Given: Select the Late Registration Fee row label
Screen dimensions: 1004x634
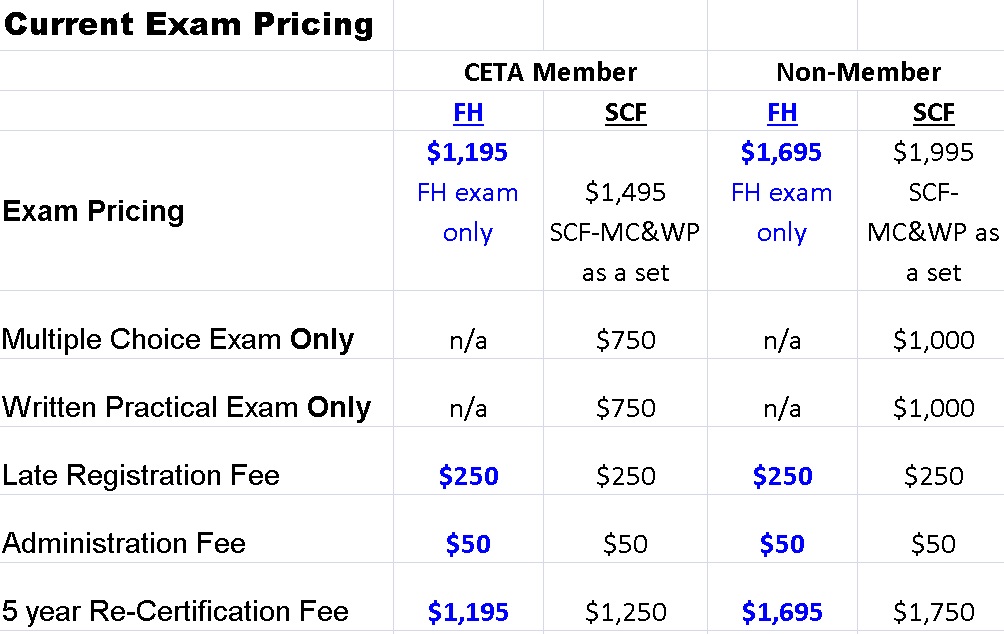Looking at the screenshot, I should (141, 475).
